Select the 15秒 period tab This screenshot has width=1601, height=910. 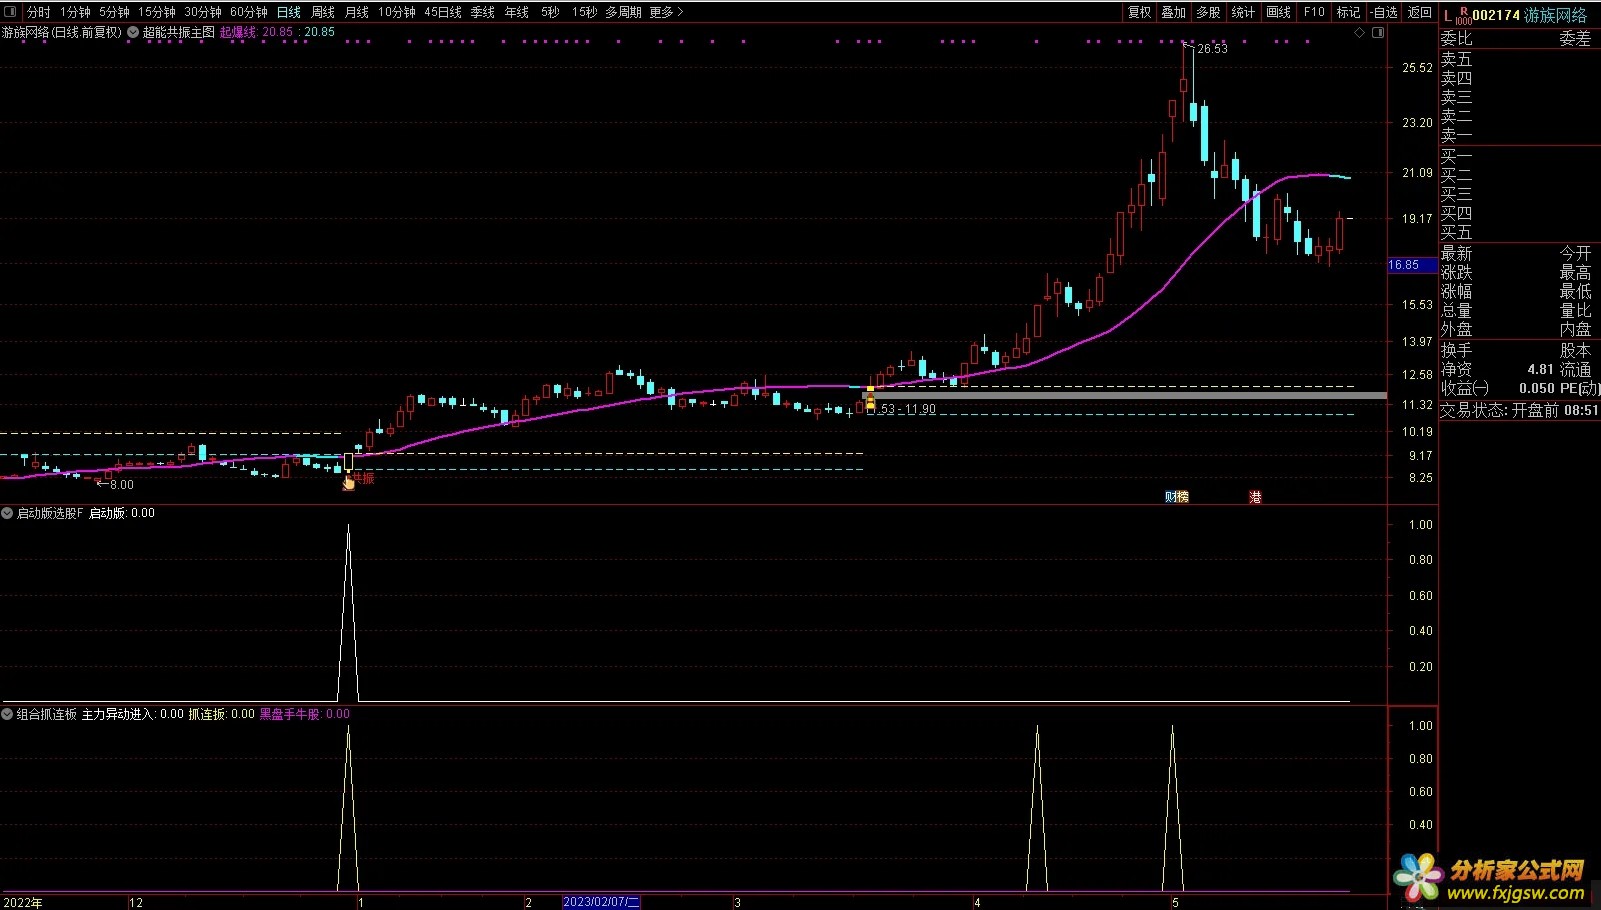coord(584,12)
